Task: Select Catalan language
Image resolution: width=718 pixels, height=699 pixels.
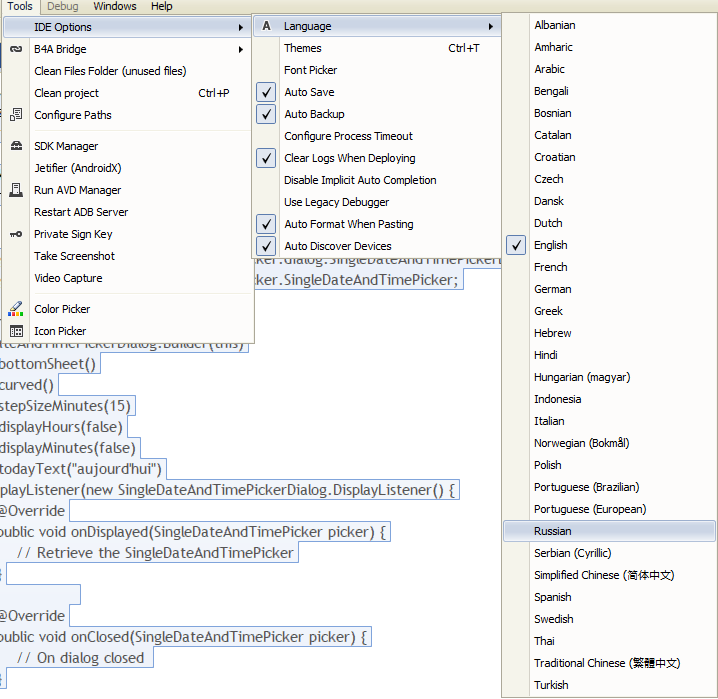Action: (553, 135)
